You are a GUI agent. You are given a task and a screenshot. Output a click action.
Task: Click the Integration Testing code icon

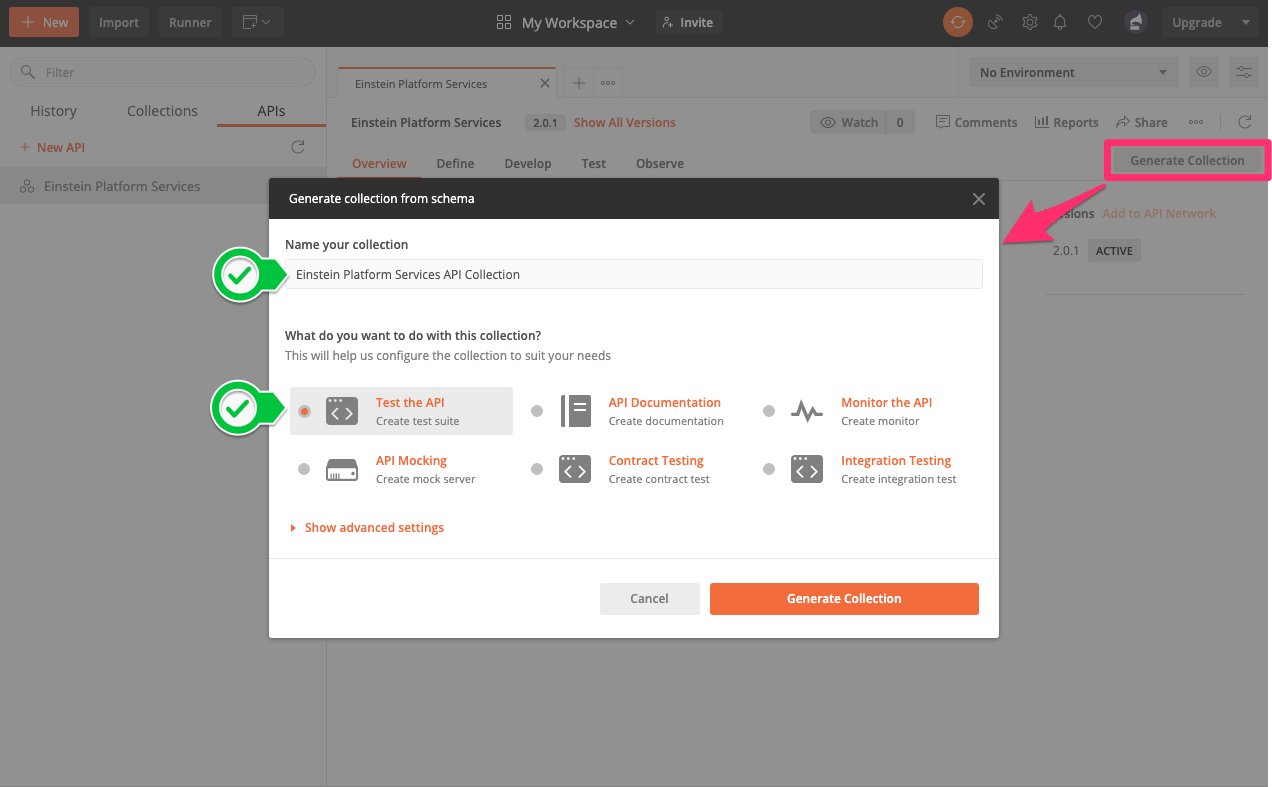(807, 469)
